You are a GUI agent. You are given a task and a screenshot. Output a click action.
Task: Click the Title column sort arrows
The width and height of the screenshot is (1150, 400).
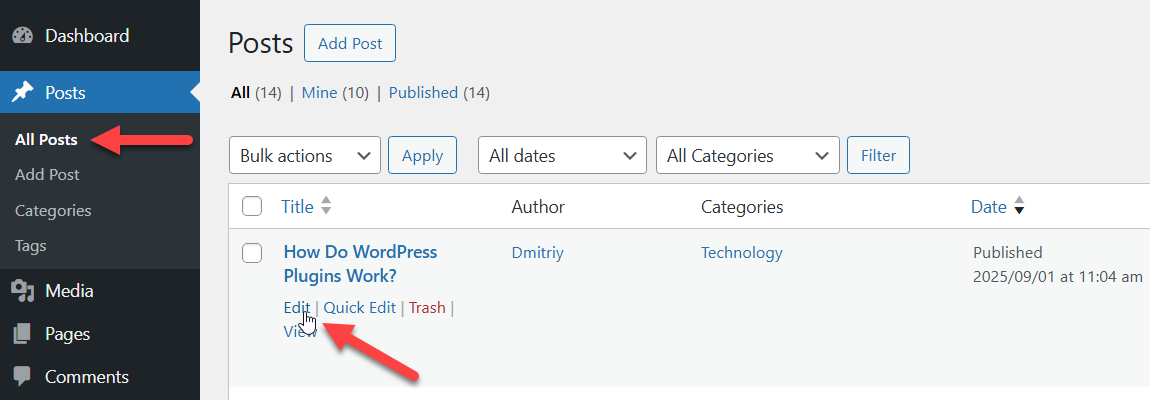(326, 207)
